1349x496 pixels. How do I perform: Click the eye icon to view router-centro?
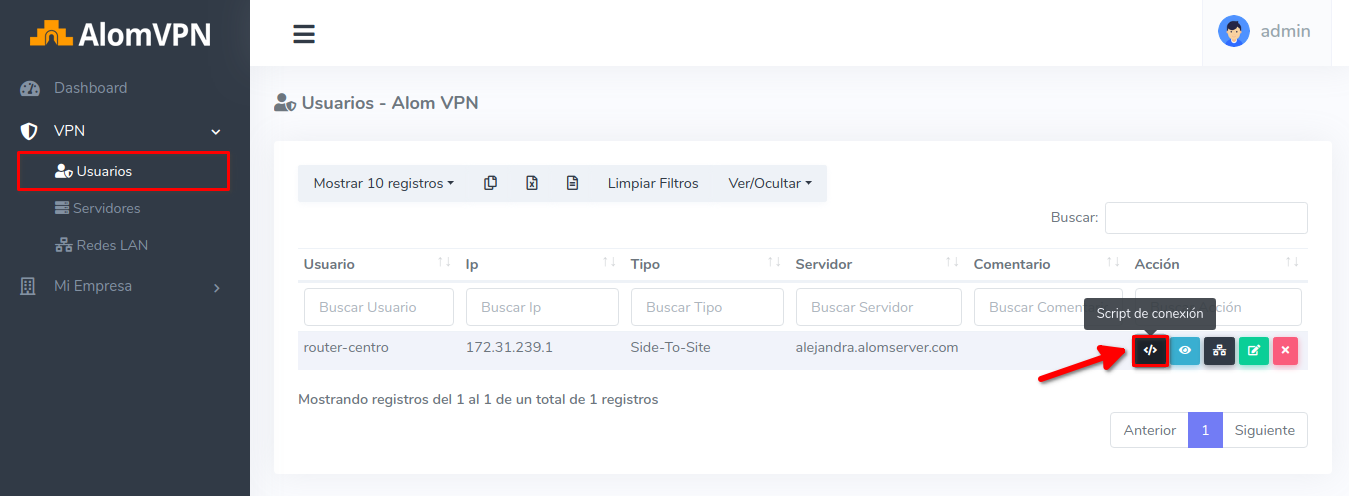click(1185, 351)
